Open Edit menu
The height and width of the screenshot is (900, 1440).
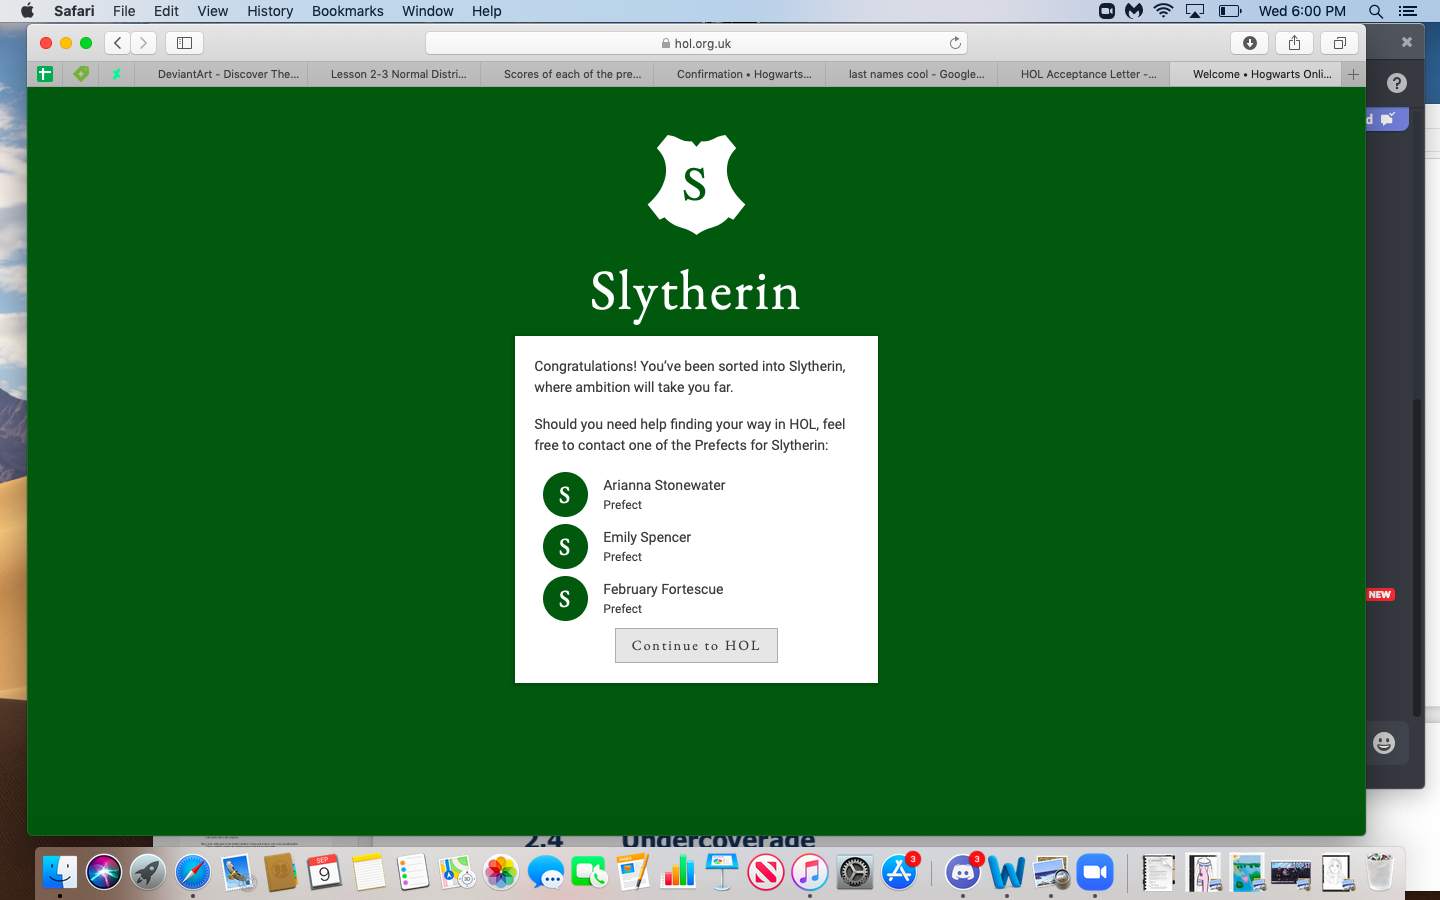tap(166, 11)
